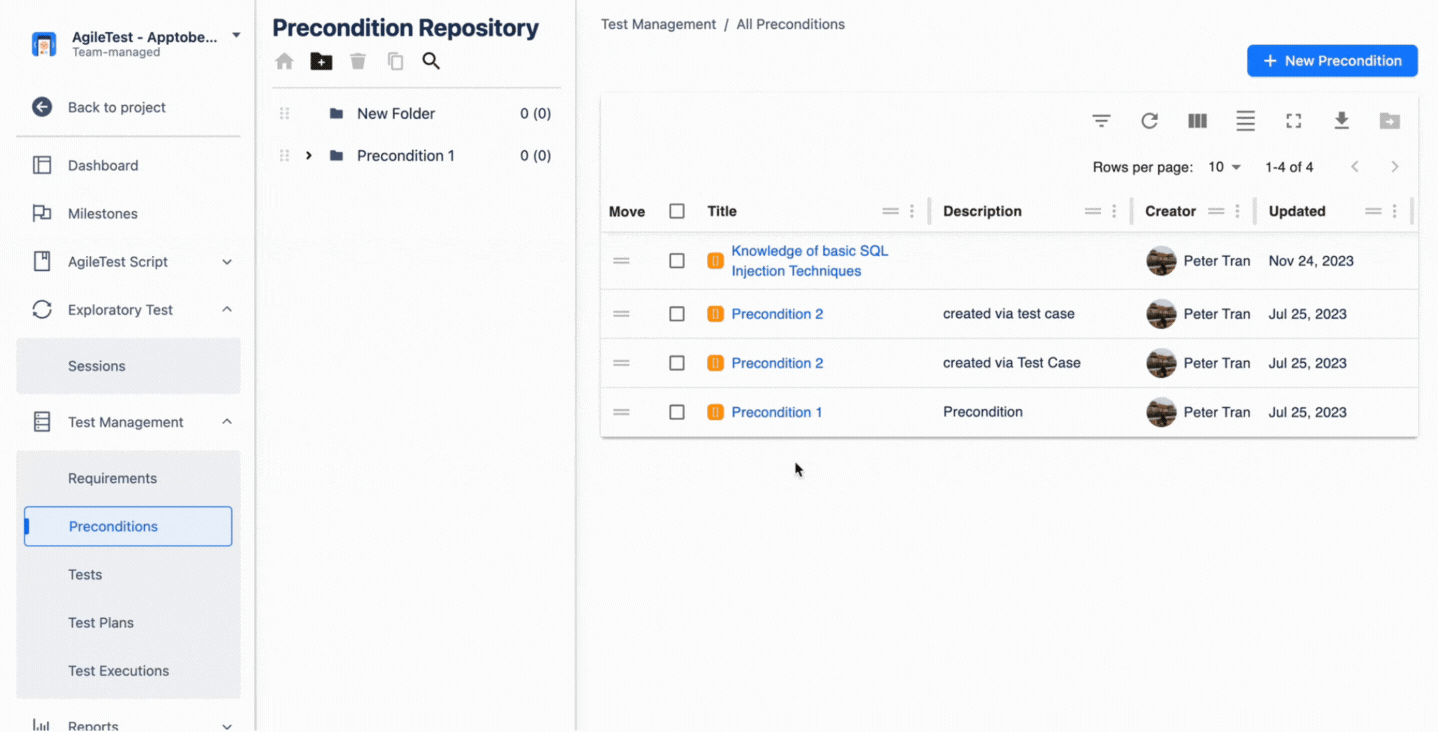The height and width of the screenshot is (732, 1438).
Task: Open the Rows per page dropdown
Action: 1223,167
